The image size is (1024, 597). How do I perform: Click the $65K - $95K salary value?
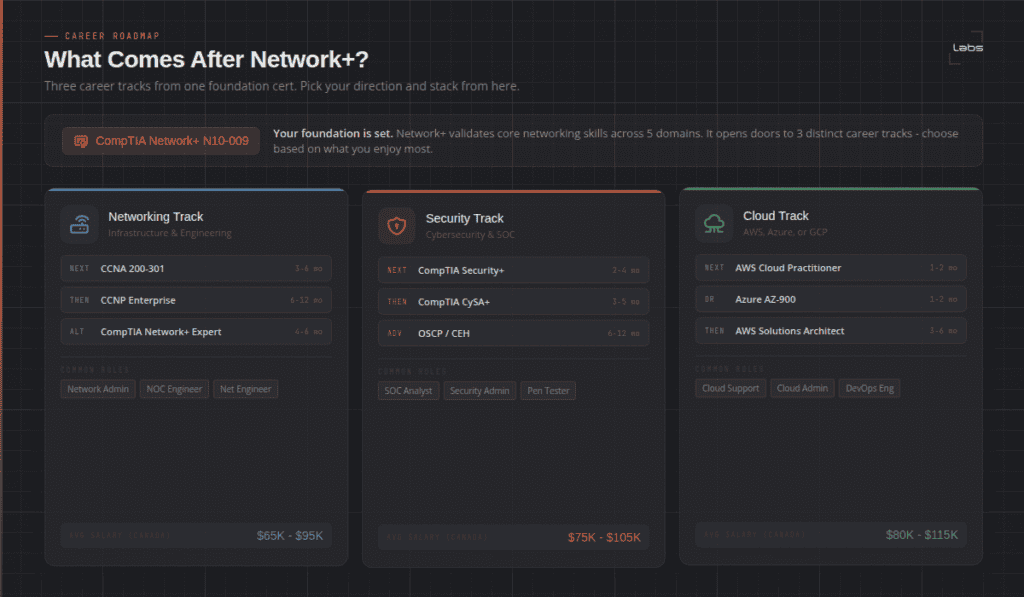pyautogui.click(x=290, y=536)
